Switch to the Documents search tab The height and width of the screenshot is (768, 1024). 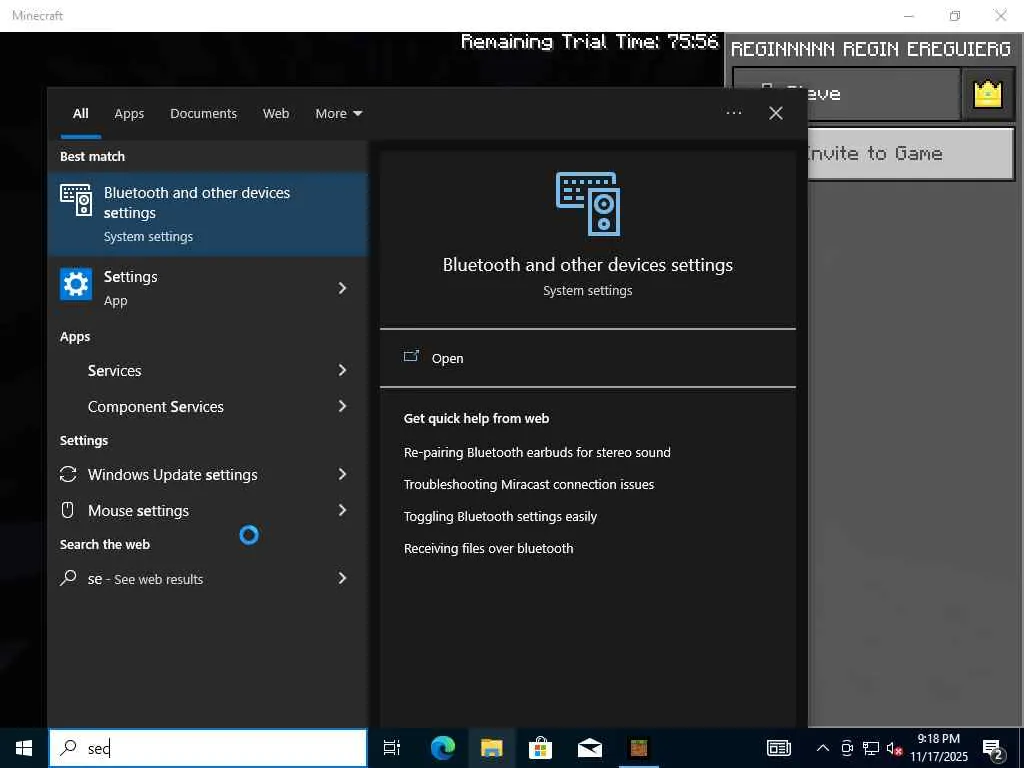click(203, 114)
